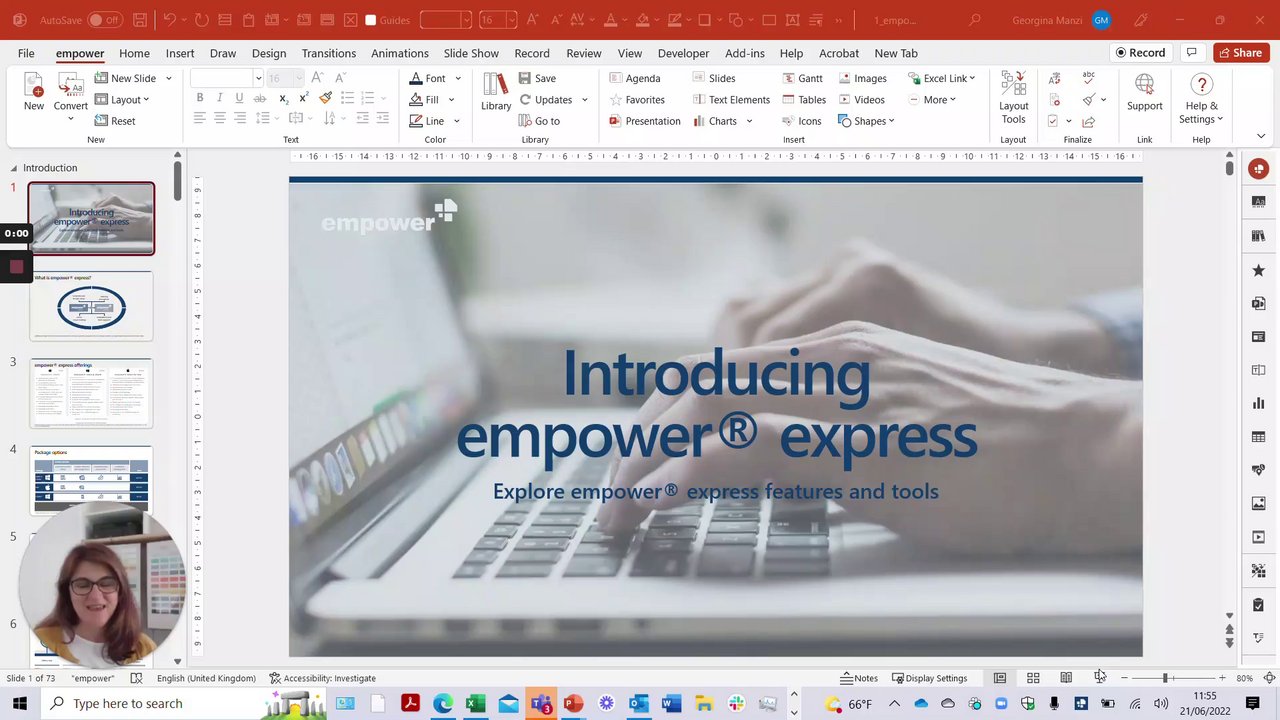Toggle underline formatting
Viewport: 1280px width, 720px height.
coord(239,98)
